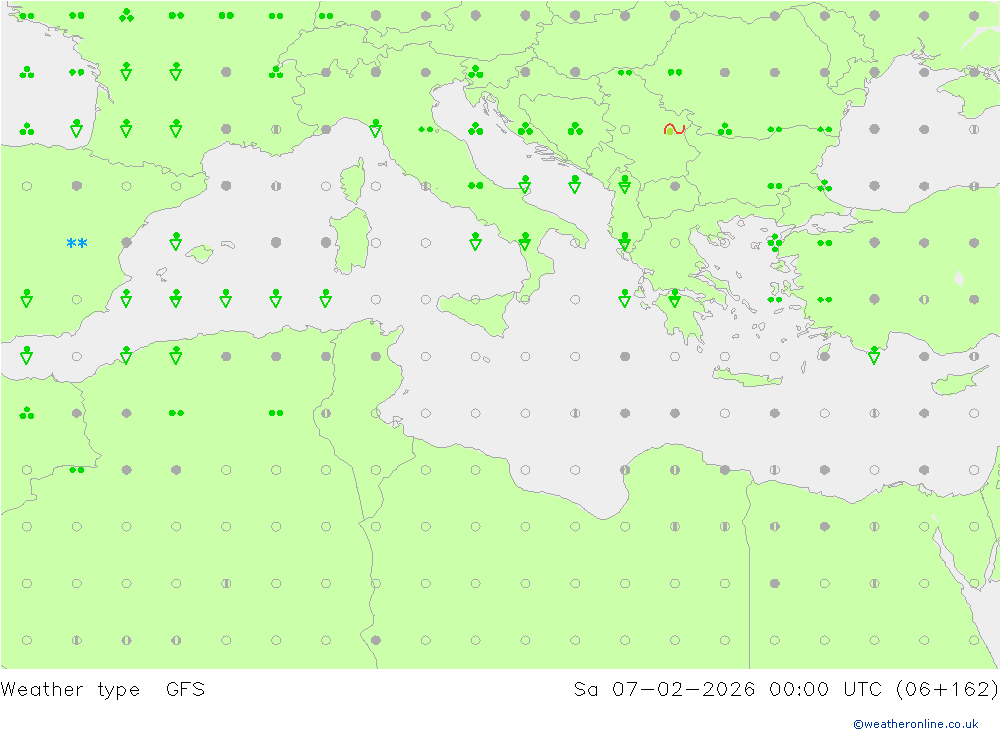
Task: Click the '(06+162)' forecast run label
Action: point(947,690)
